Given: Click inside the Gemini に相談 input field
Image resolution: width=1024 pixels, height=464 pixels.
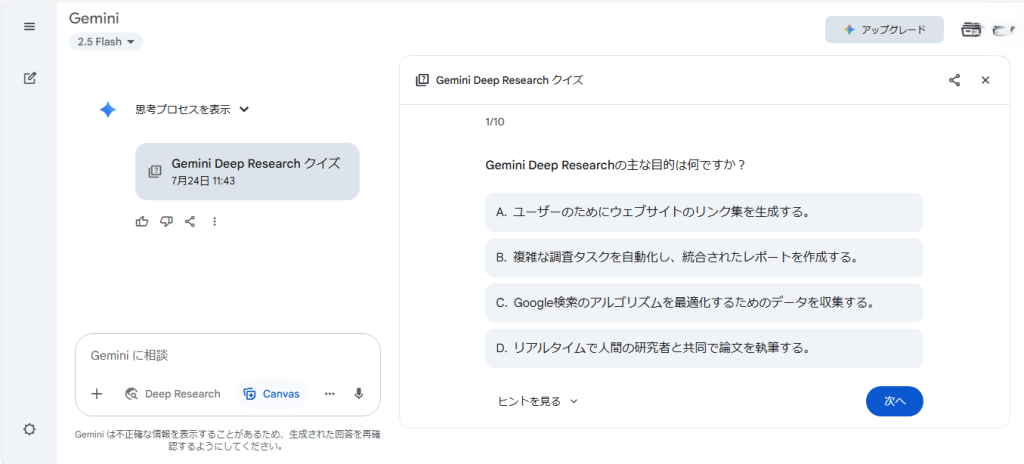Looking at the screenshot, I should tap(227, 355).
